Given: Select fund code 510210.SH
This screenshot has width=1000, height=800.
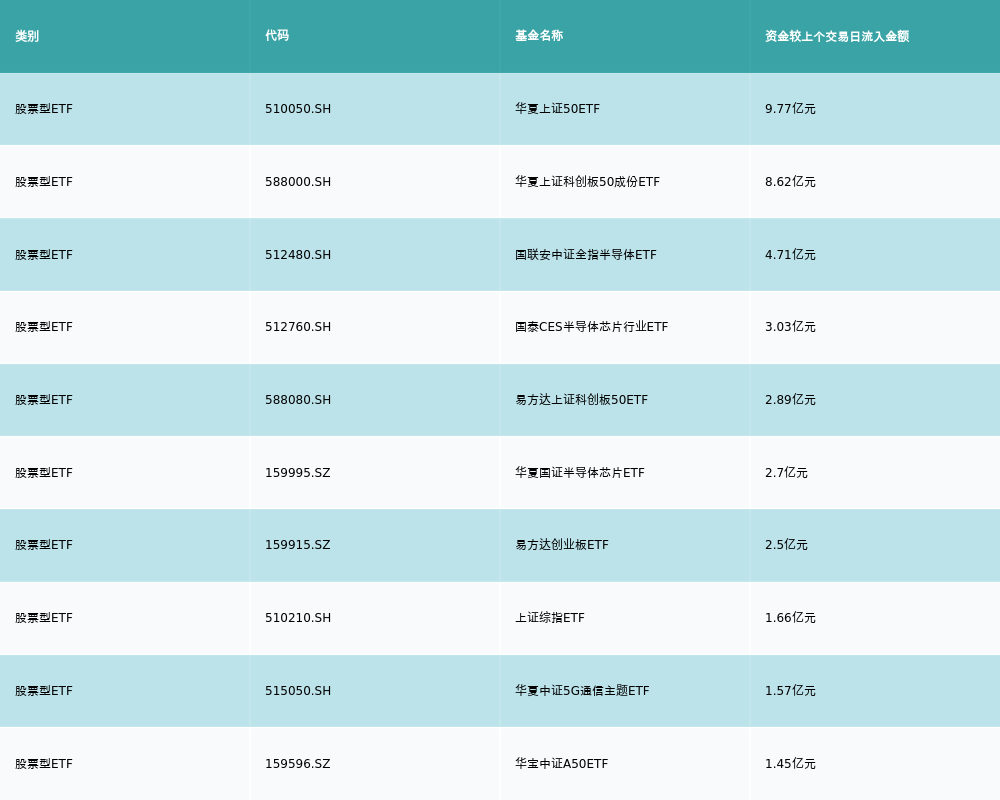Looking at the screenshot, I should (x=298, y=618).
